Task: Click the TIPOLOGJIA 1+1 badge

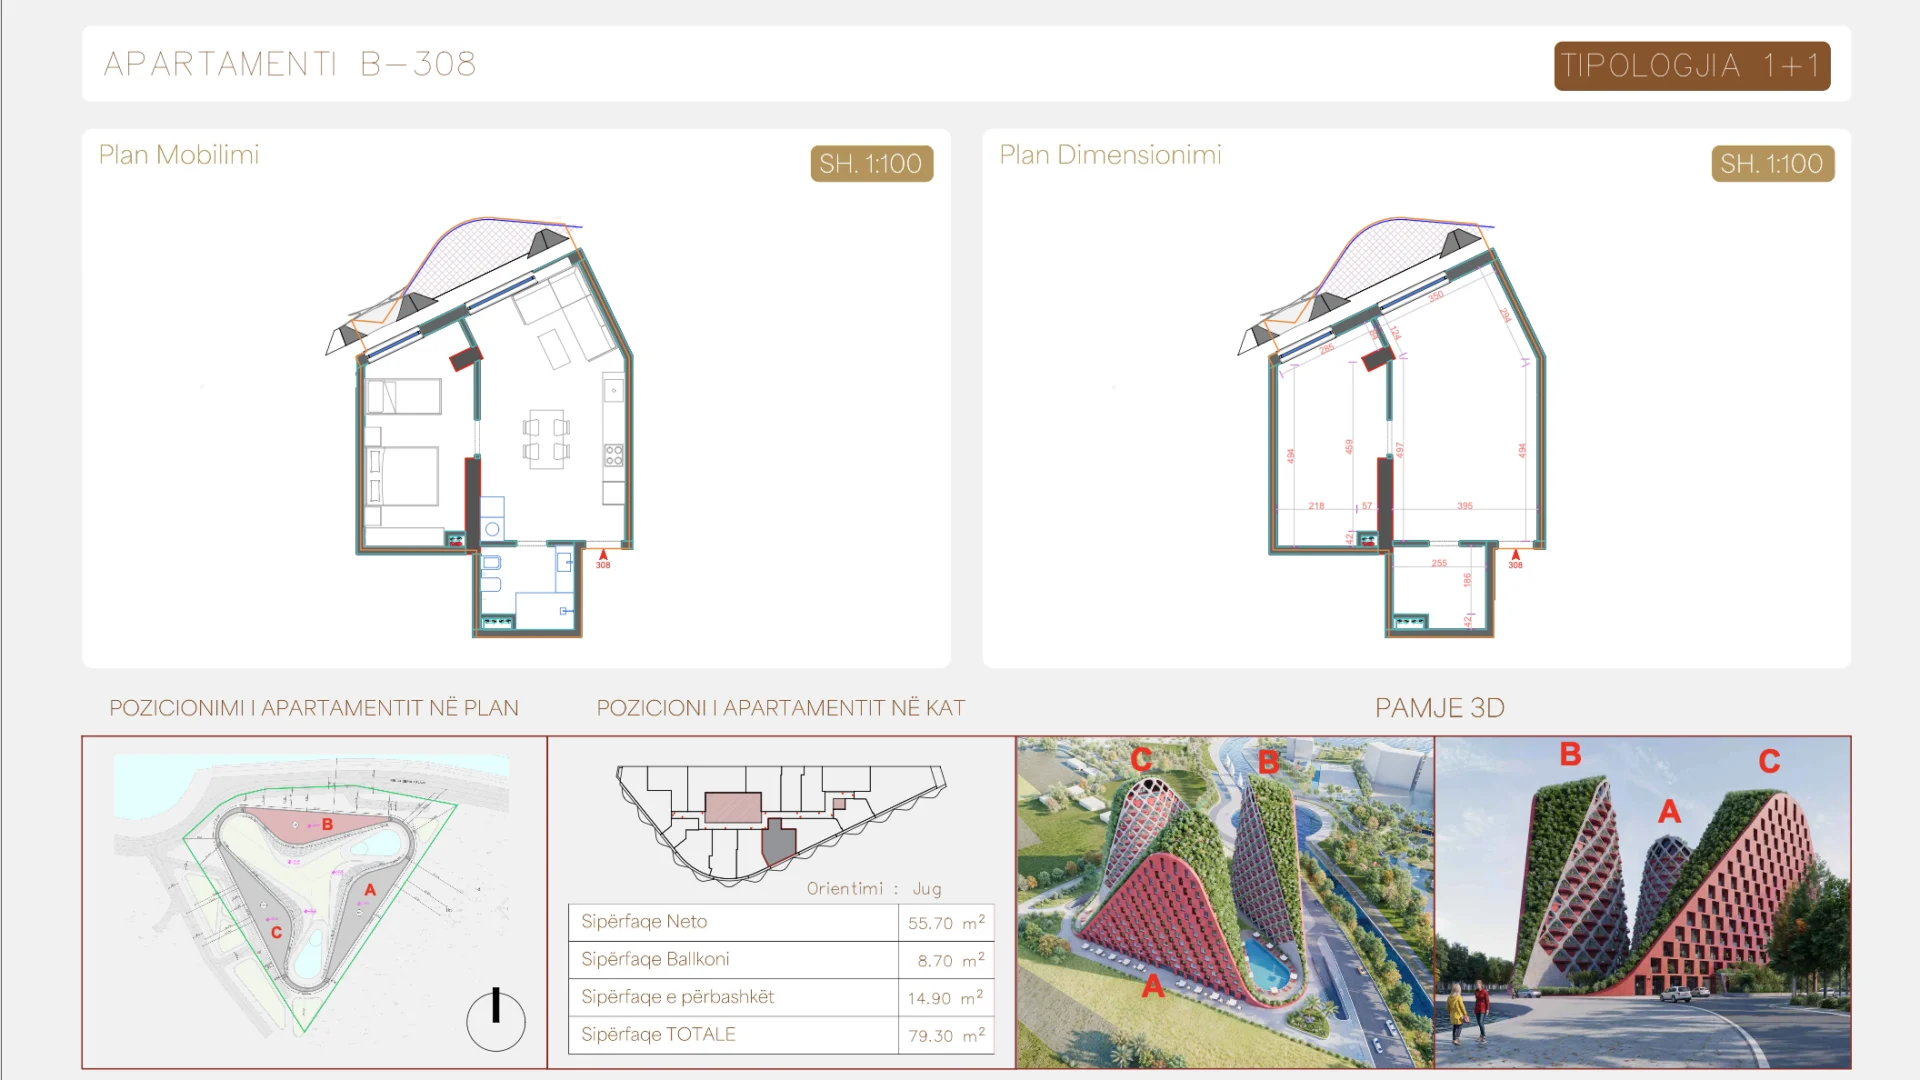Action: point(1692,66)
